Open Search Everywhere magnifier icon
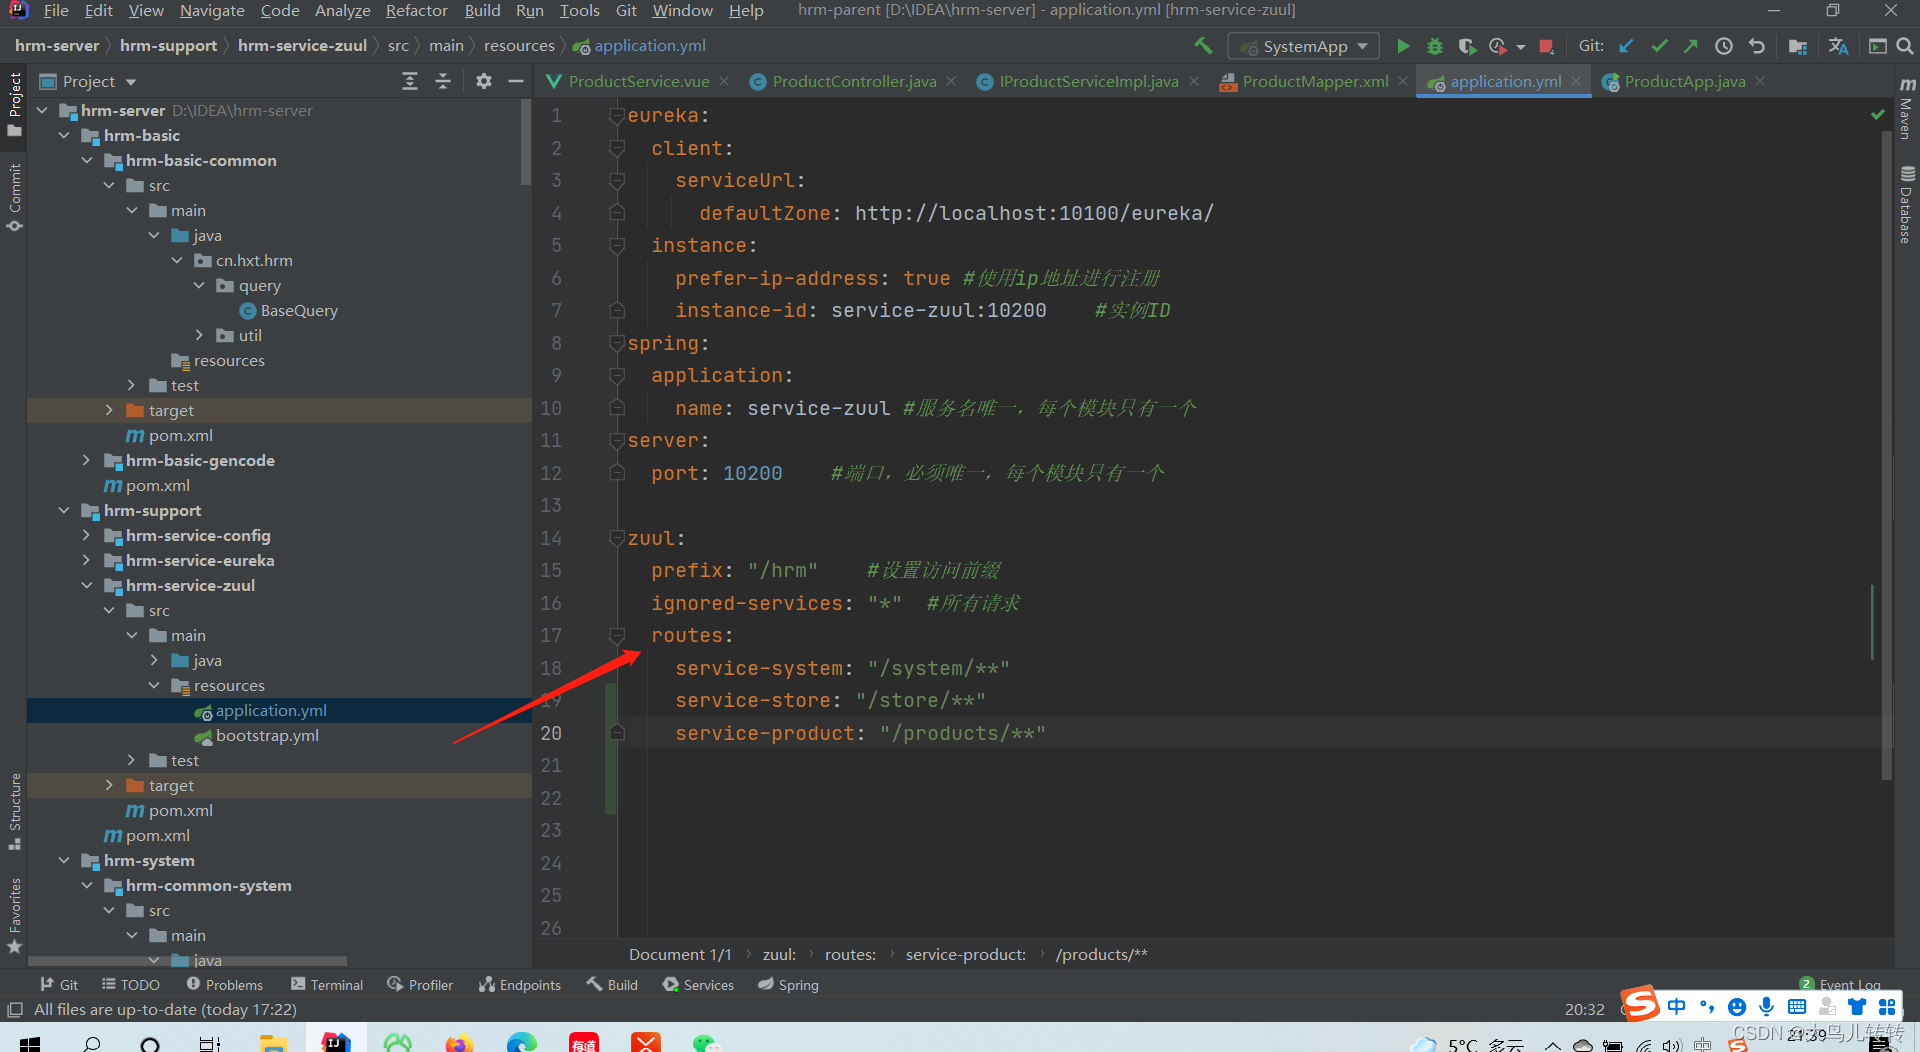1920x1052 pixels. coord(1905,46)
